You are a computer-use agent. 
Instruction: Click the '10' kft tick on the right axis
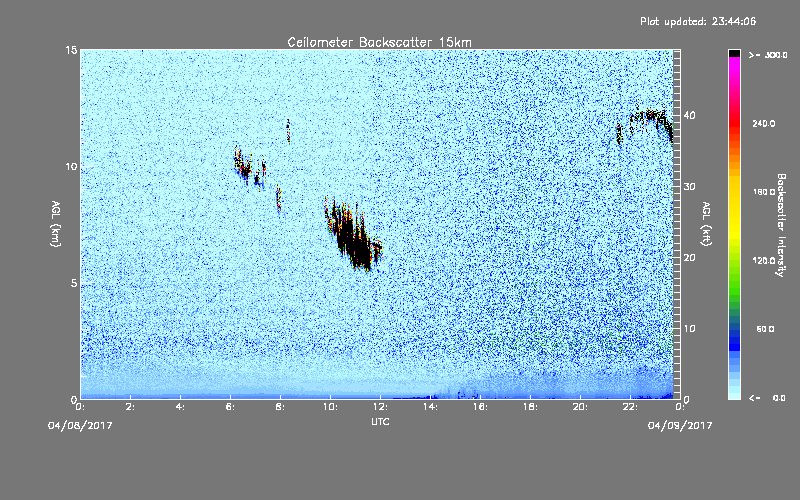click(689, 329)
